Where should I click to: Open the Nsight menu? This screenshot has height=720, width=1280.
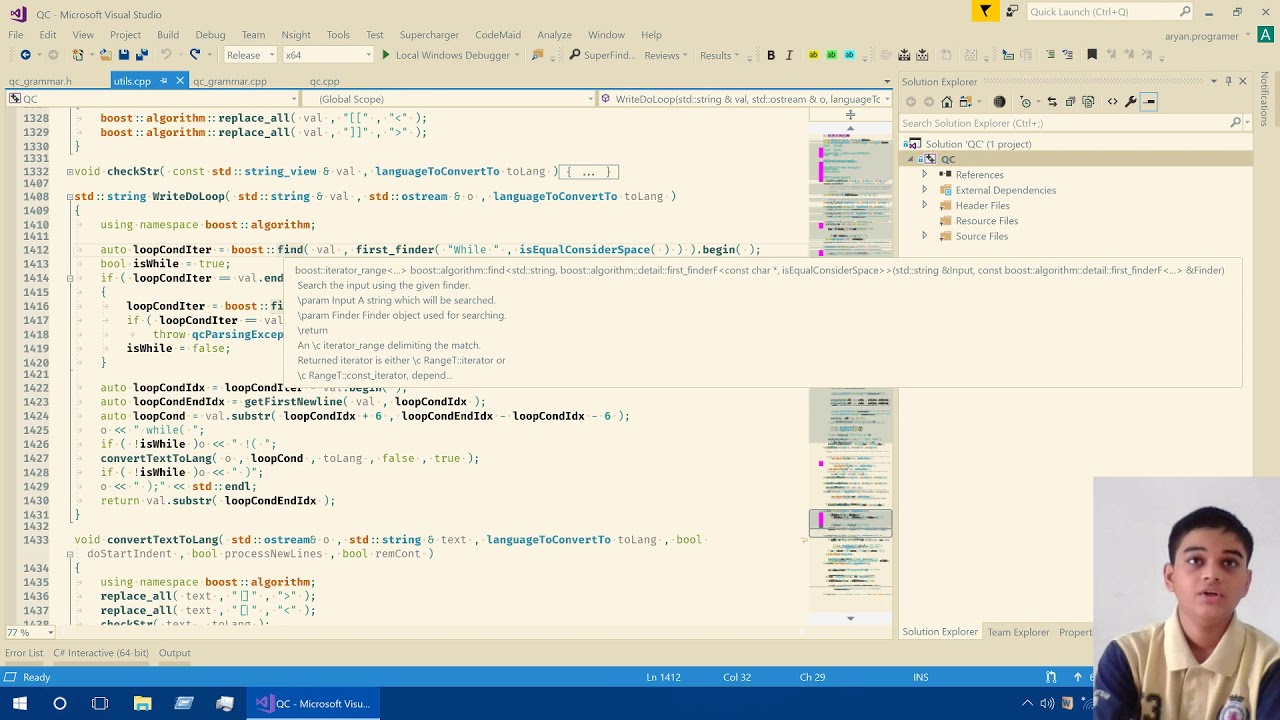click(x=296, y=35)
